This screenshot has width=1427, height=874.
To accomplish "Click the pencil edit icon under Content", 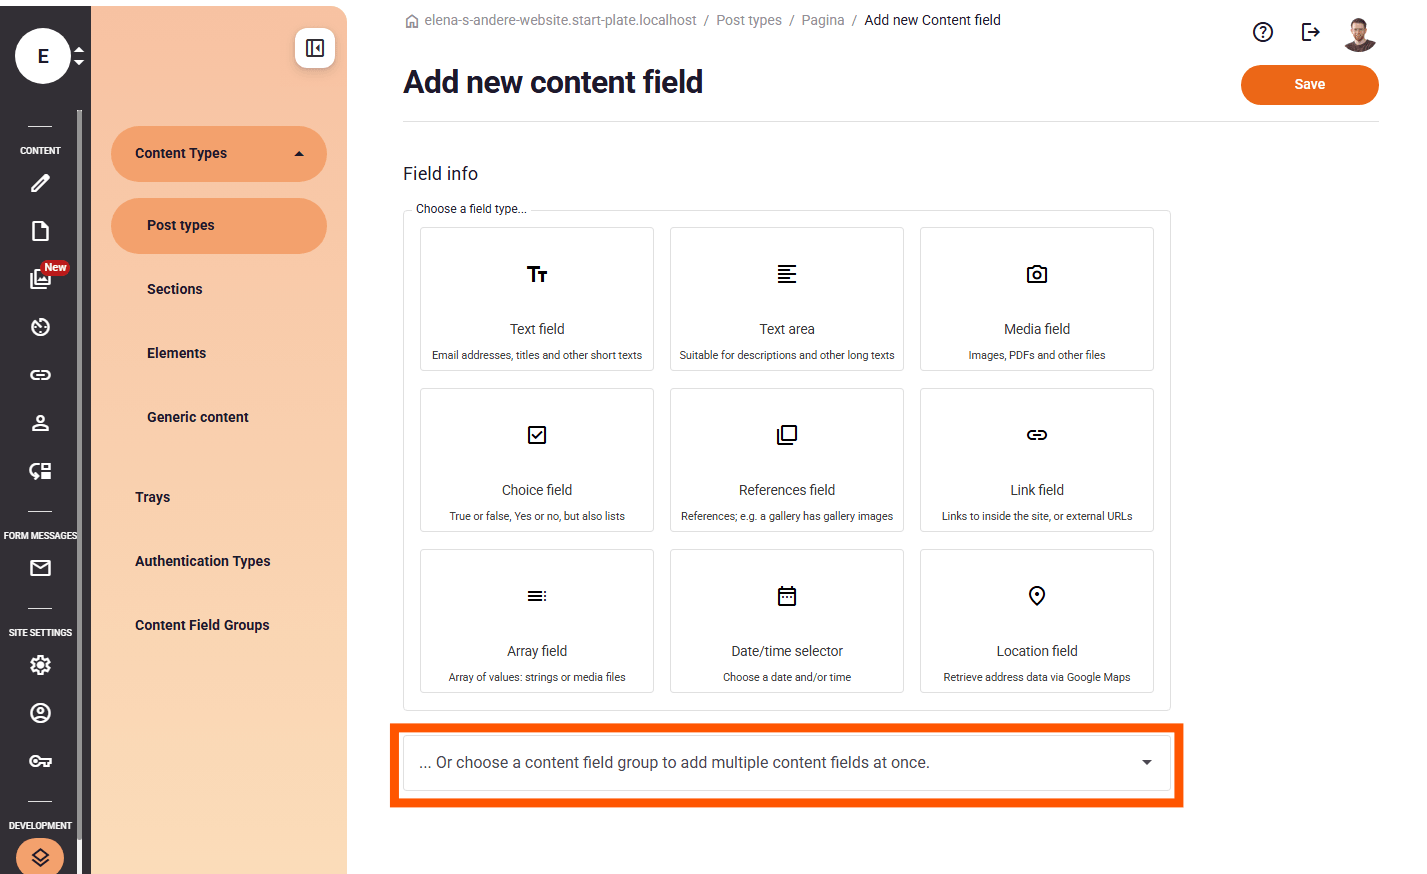I will [40, 183].
